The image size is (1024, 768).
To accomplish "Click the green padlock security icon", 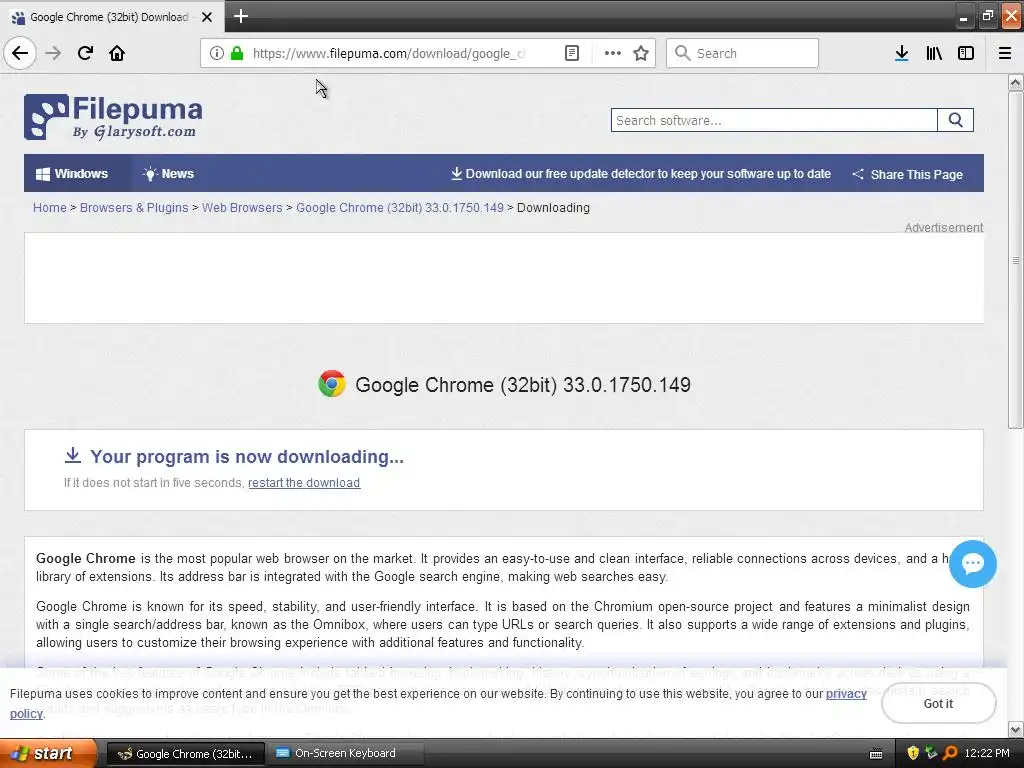I will pos(237,53).
